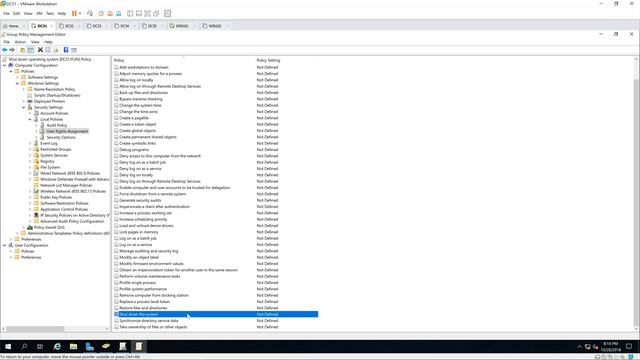Open the Action Center notification icon
Image resolution: width=640 pixels, height=360 pixels.
tap(629, 347)
